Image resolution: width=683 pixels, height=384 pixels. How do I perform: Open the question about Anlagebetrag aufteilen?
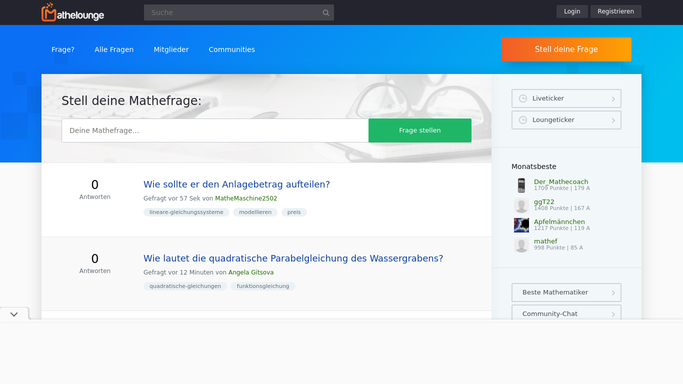(x=237, y=184)
